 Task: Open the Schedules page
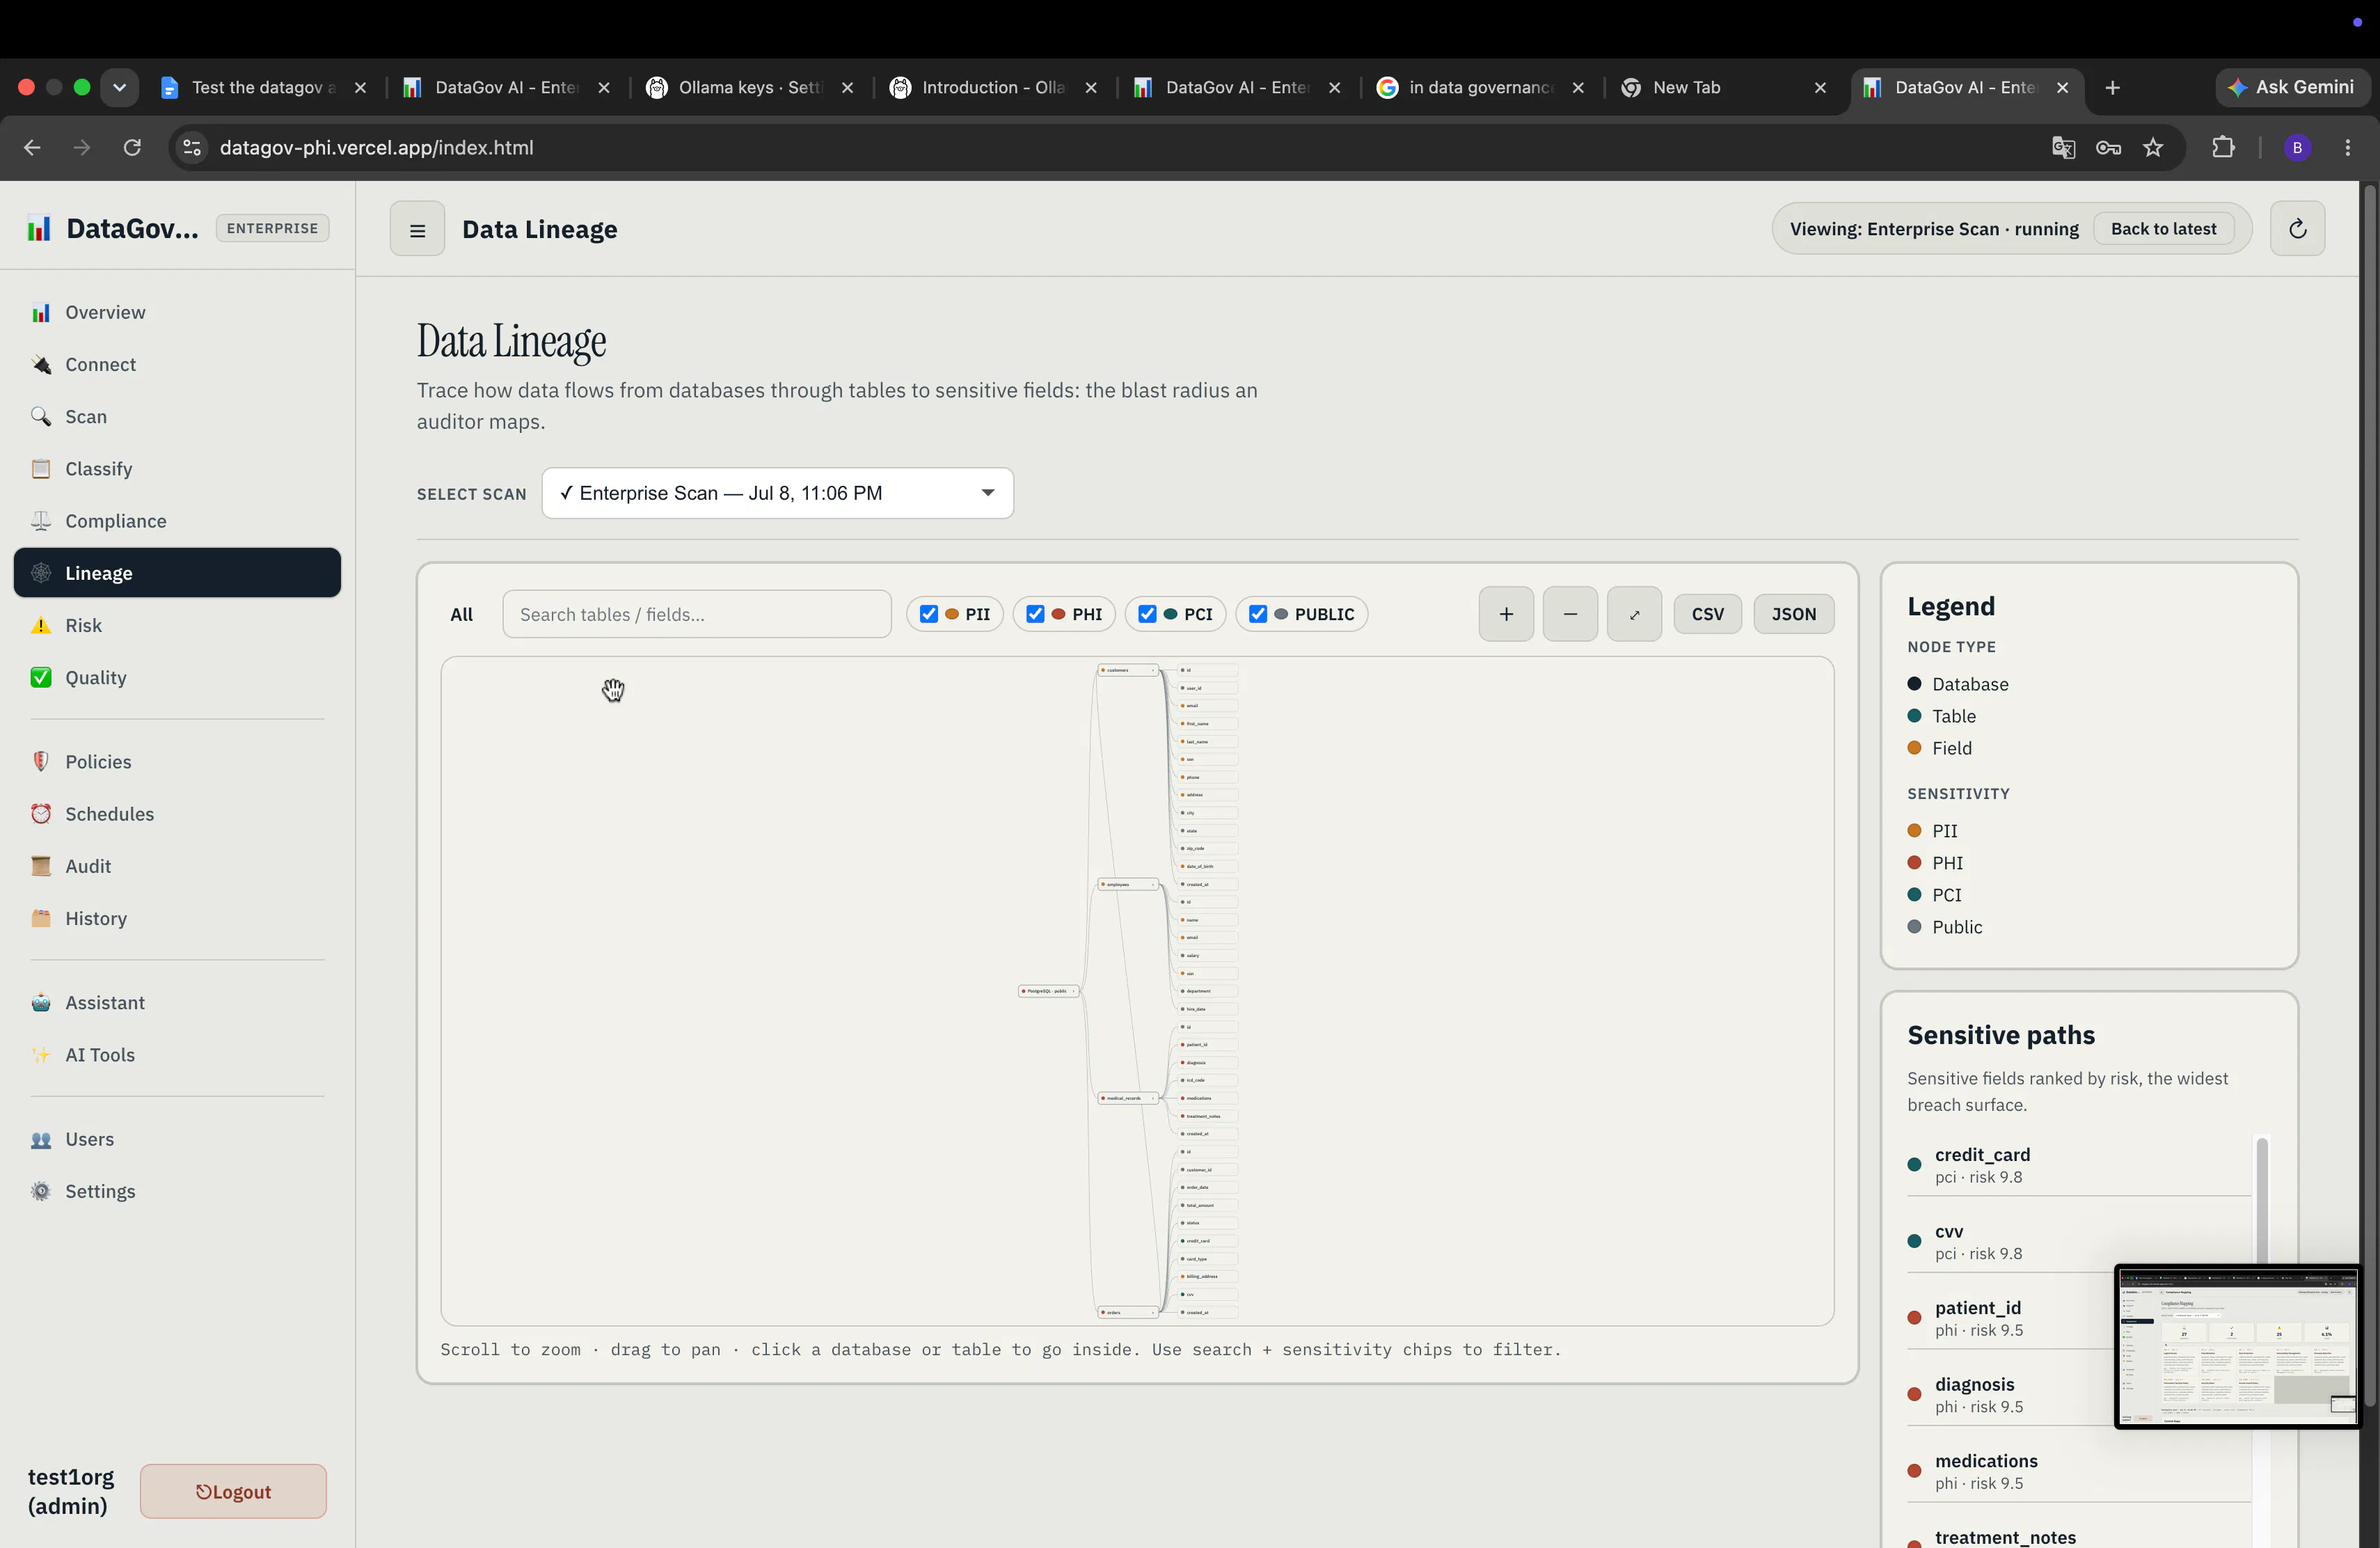coord(177,813)
